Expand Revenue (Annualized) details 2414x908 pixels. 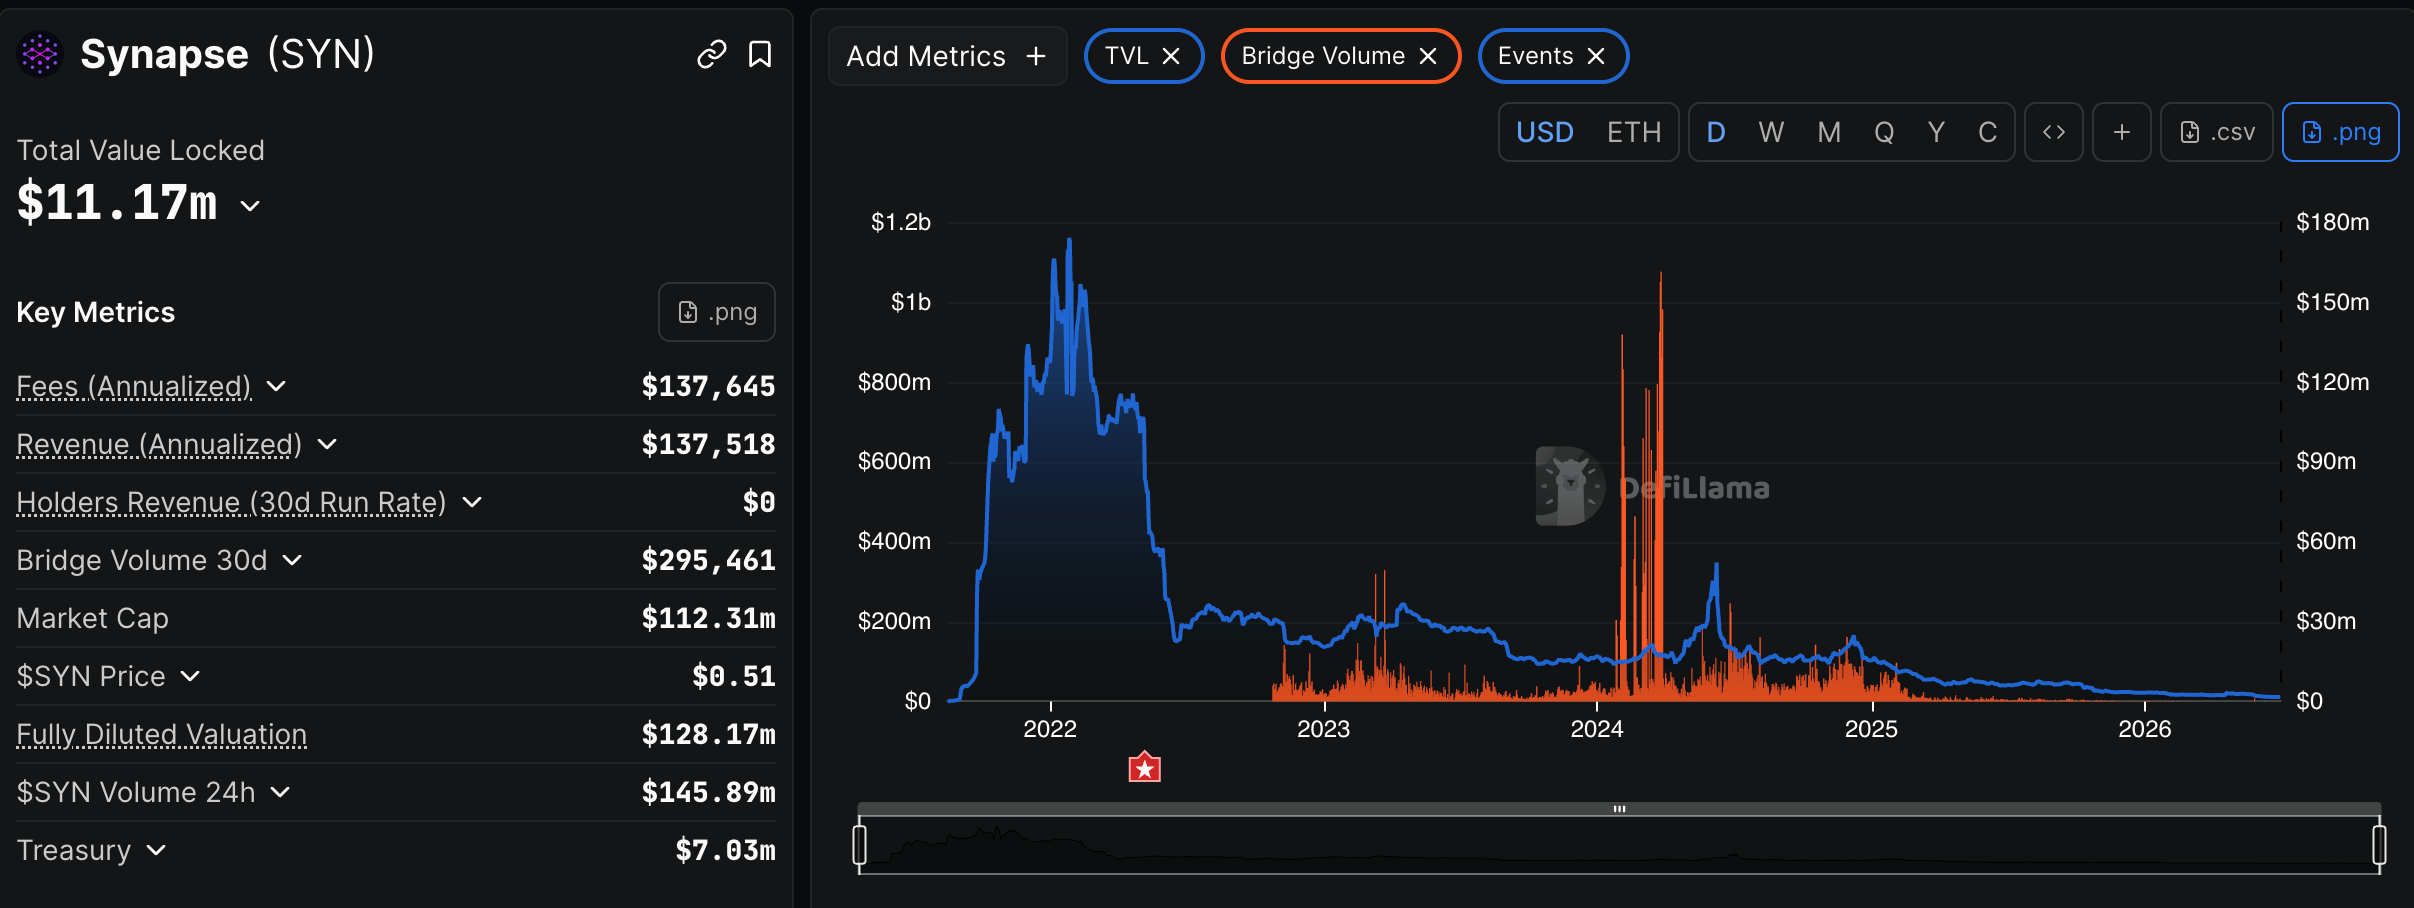327,444
